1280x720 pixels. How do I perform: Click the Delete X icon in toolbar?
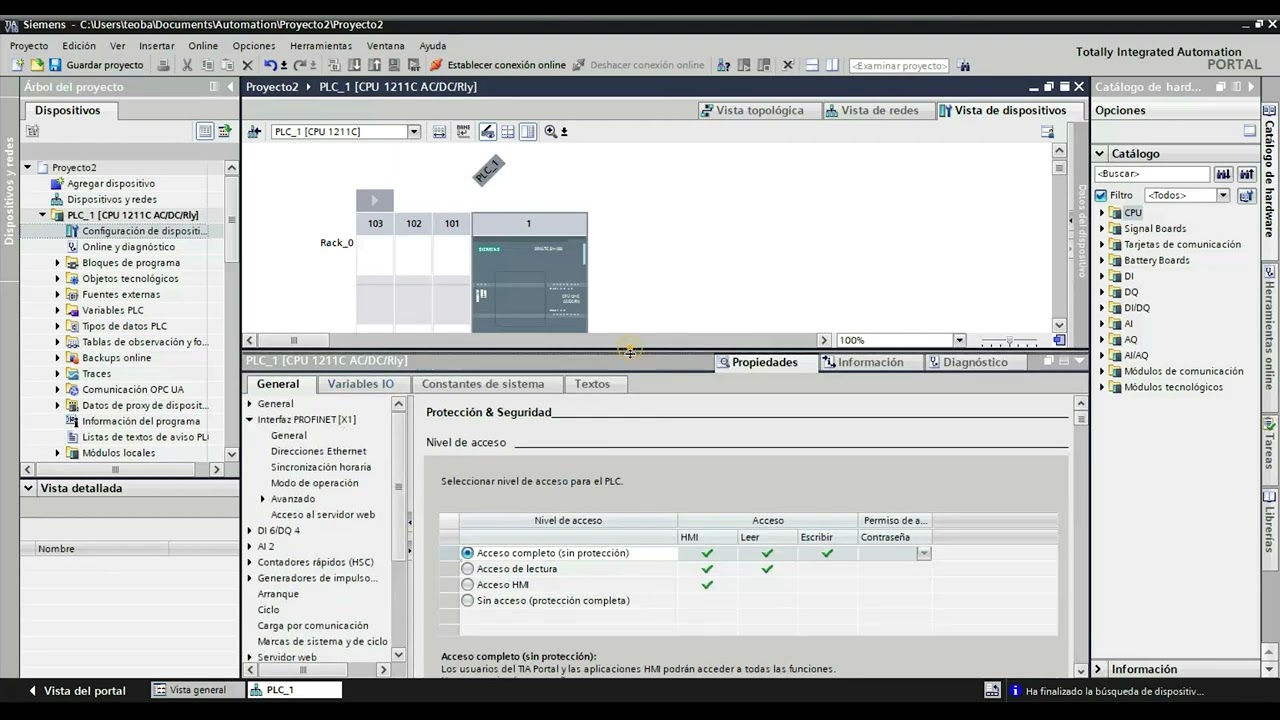(247, 65)
